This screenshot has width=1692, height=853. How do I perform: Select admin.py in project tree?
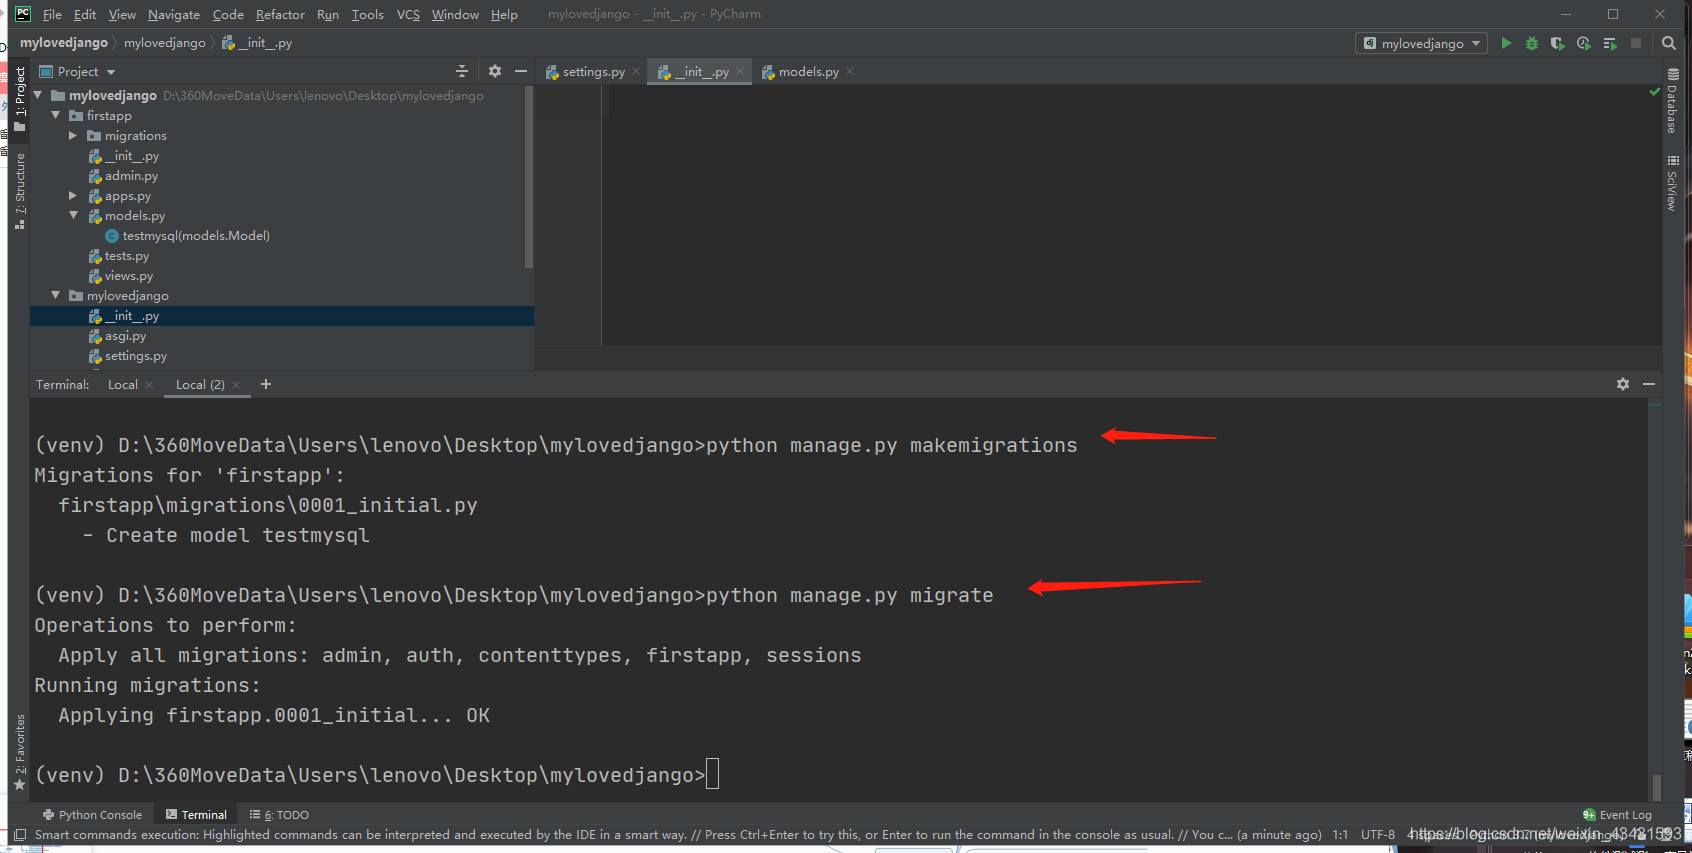pyautogui.click(x=131, y=176)
